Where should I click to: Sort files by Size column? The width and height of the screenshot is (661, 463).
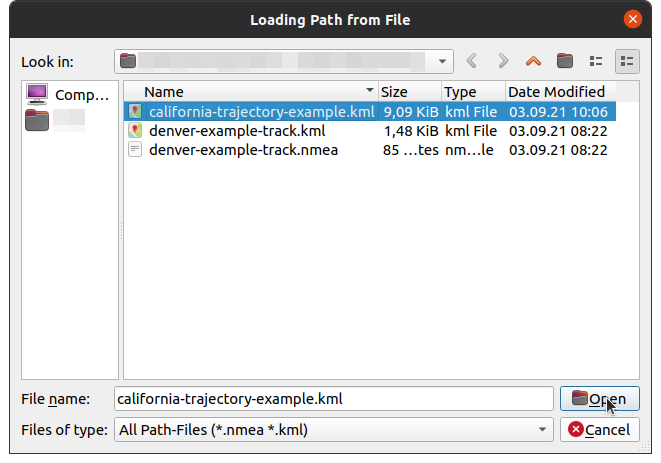pos(408,91)
